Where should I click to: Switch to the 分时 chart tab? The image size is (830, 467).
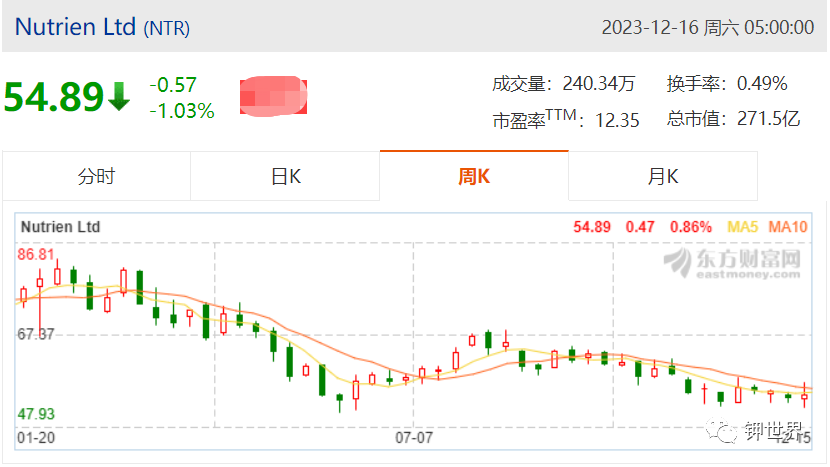point(96,176)
